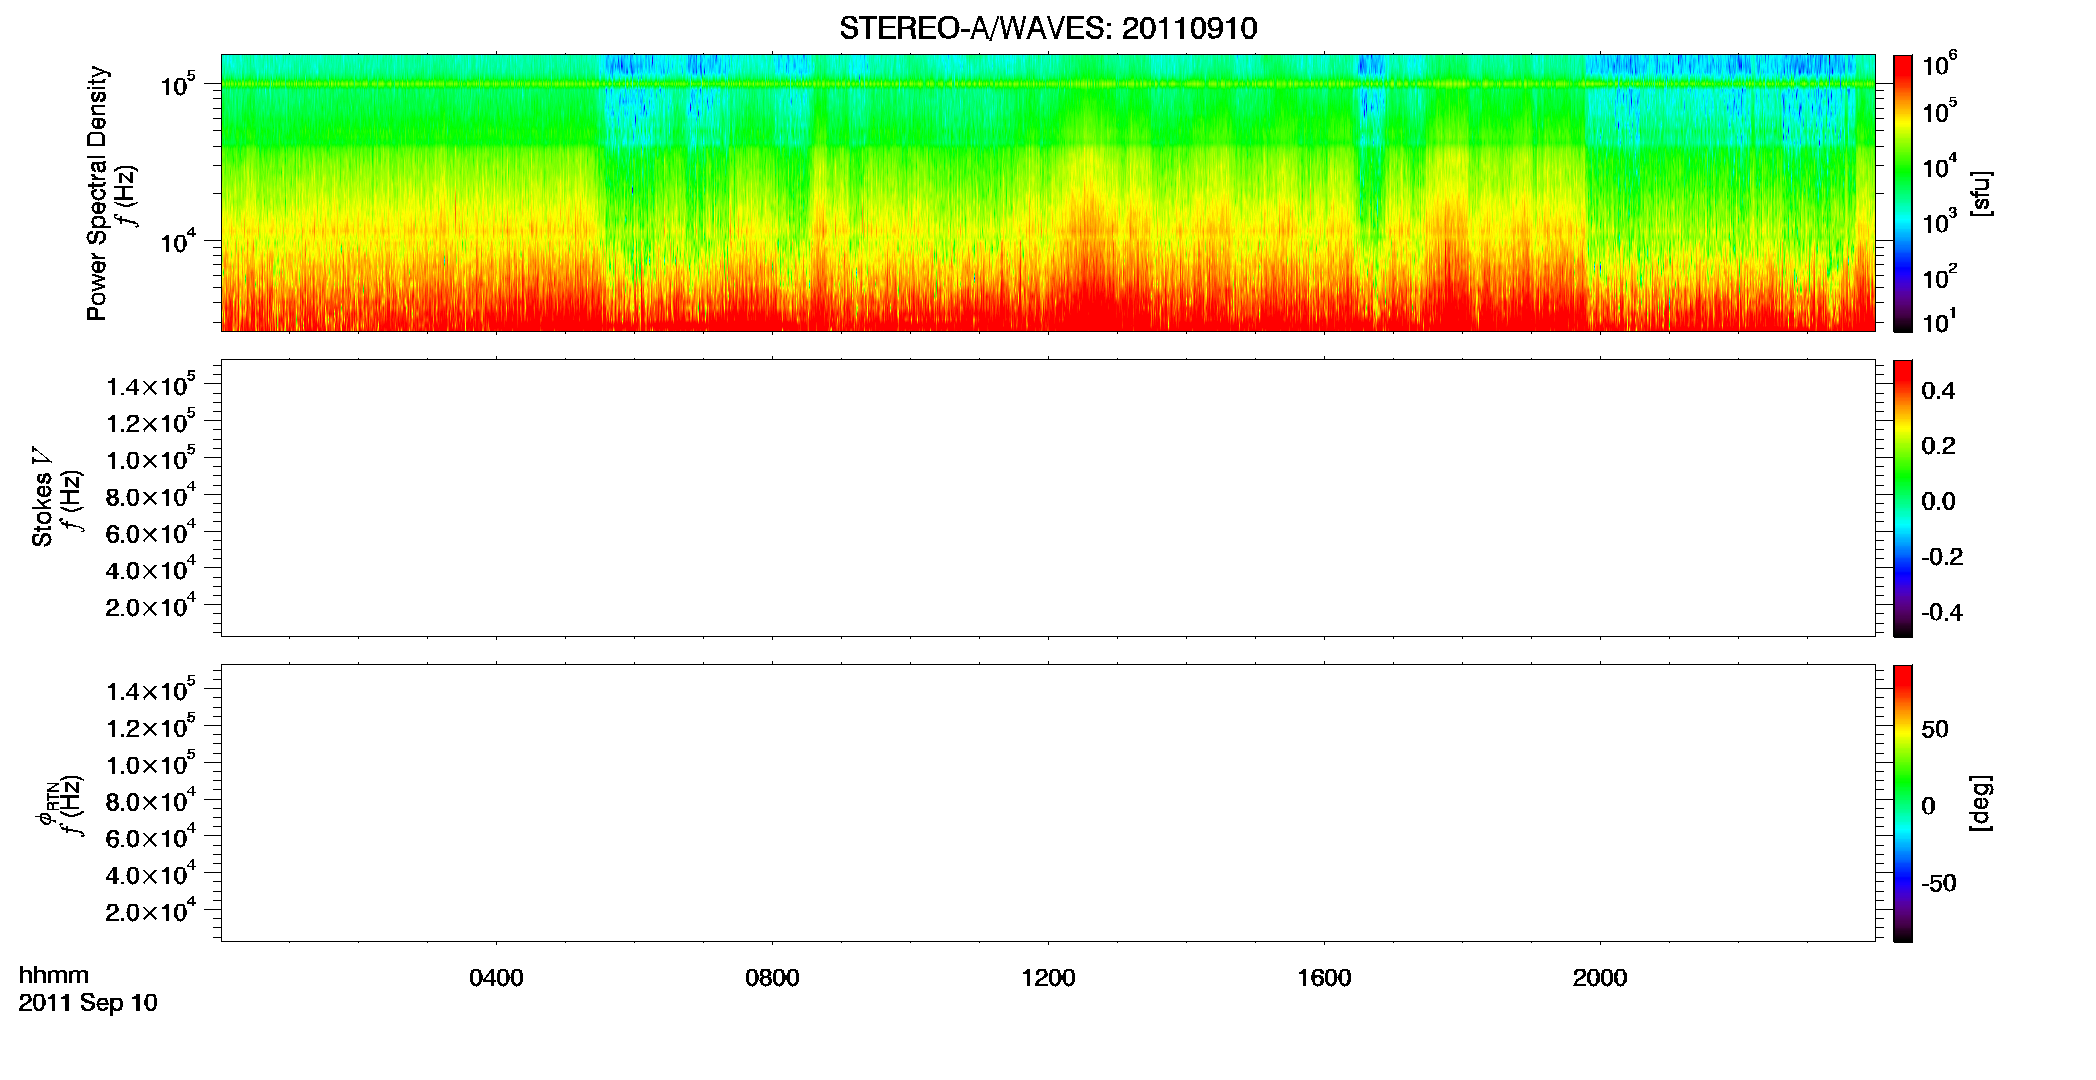Click the 50 value on degree colorbar
This screenshot has height=1080, width=2096.
coord(1935,729)
